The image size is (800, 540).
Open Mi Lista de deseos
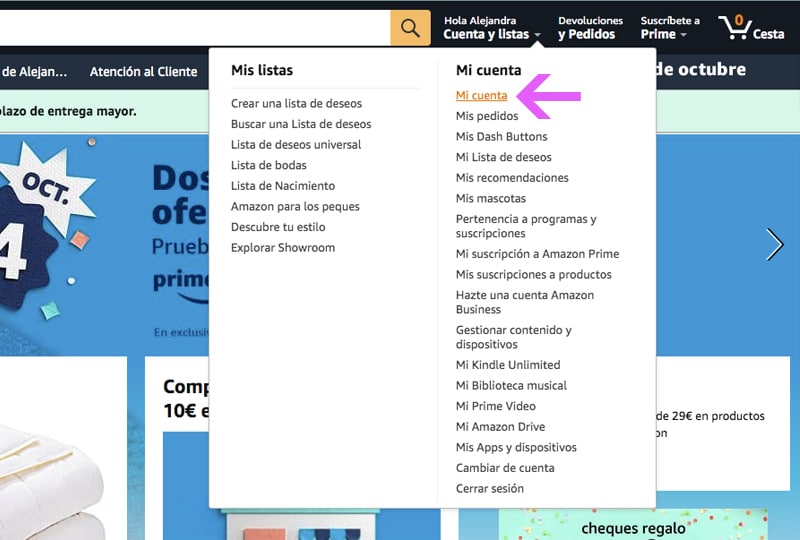(x=504, y=157)
